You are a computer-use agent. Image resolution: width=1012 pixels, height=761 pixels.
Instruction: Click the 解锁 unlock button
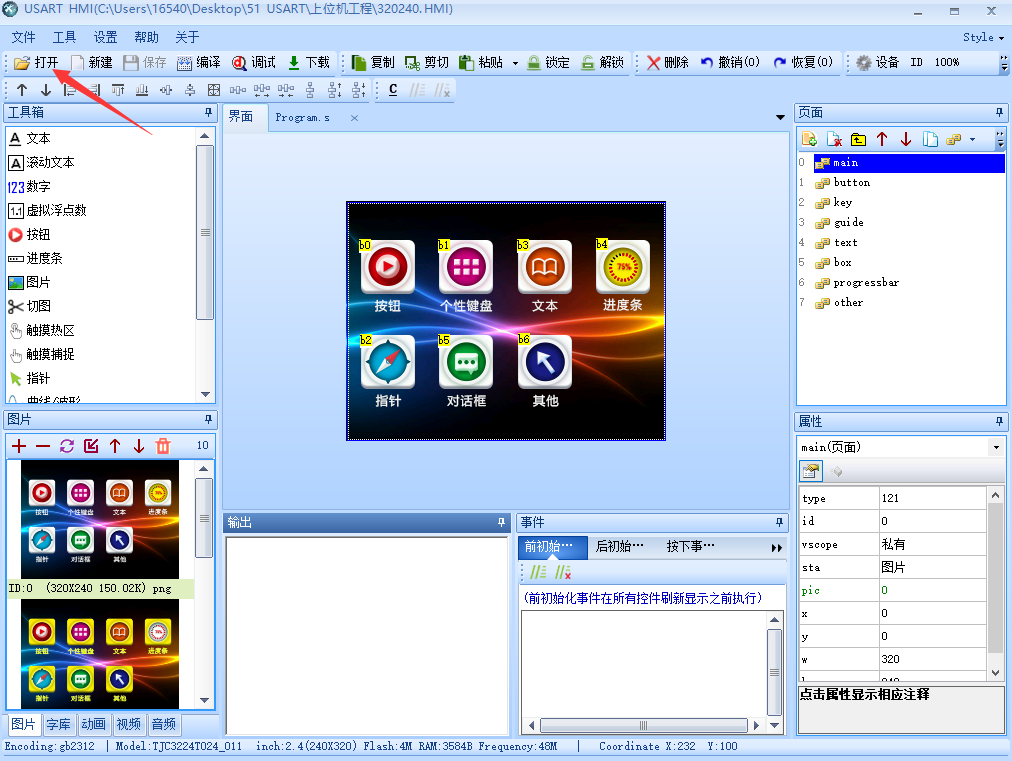point(602,63)
